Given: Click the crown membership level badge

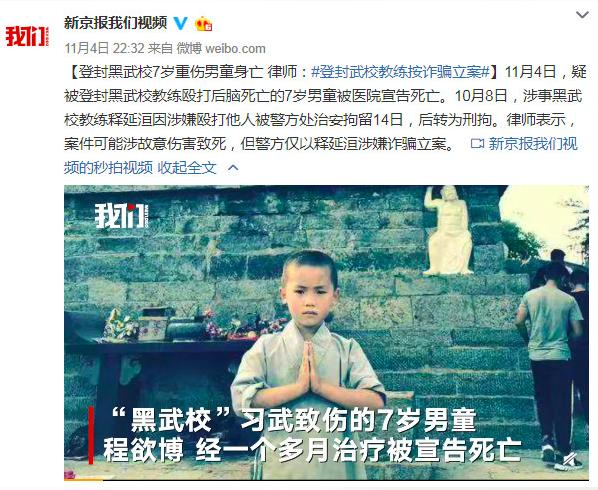Looking at the screenshot, I should [204, 24].
